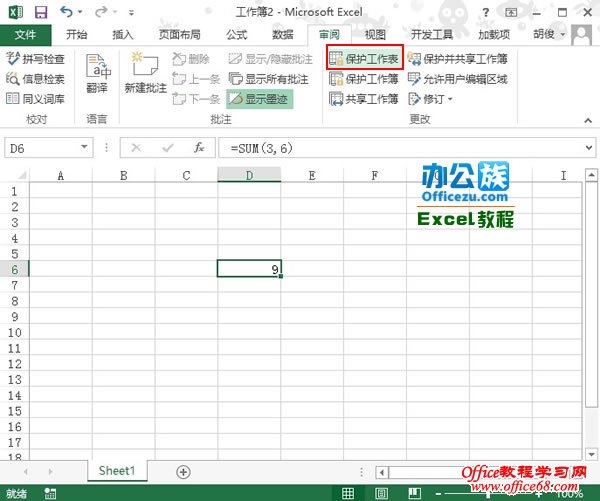Open the Help question mark icon
600x501 pixels.
tap(486, 13)
